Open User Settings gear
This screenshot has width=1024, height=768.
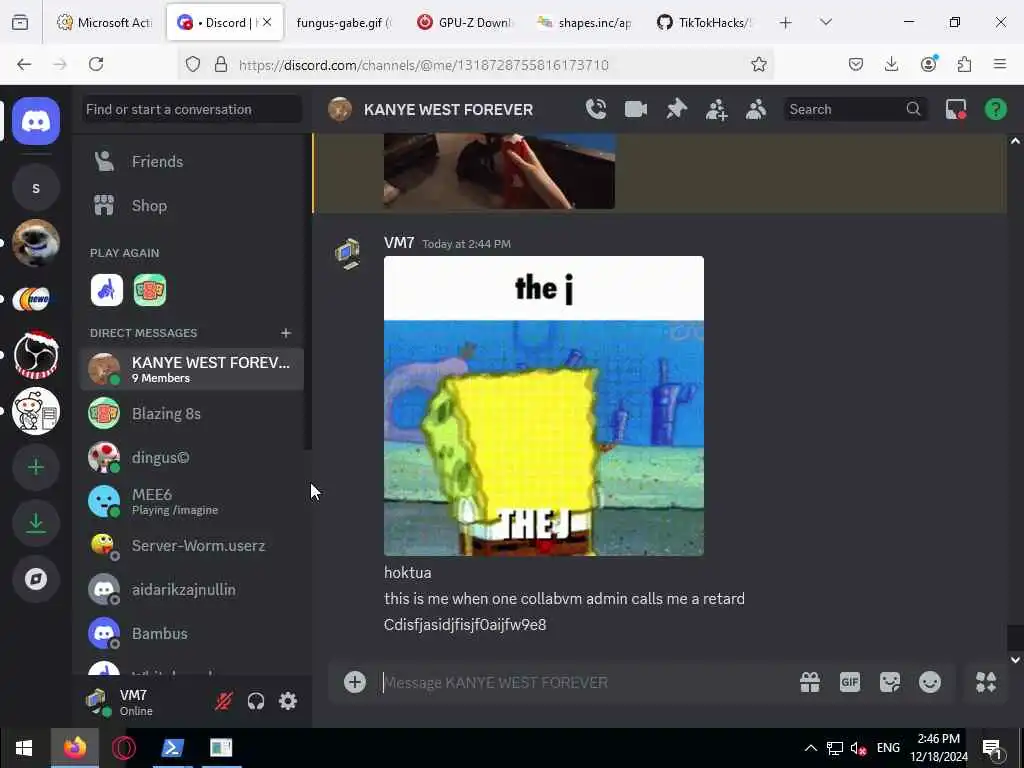coord(288,701)
